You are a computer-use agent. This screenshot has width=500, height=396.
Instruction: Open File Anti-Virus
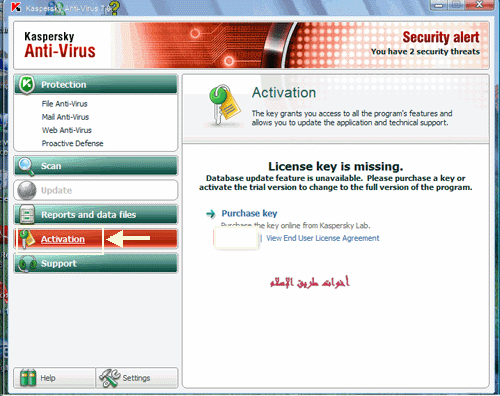pos(64,104)
